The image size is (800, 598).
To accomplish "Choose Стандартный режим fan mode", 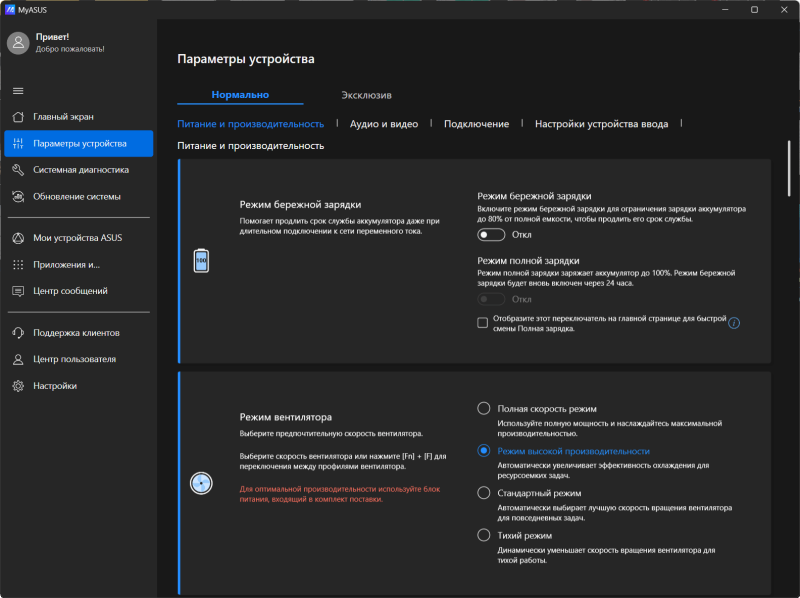I will 484,493.
